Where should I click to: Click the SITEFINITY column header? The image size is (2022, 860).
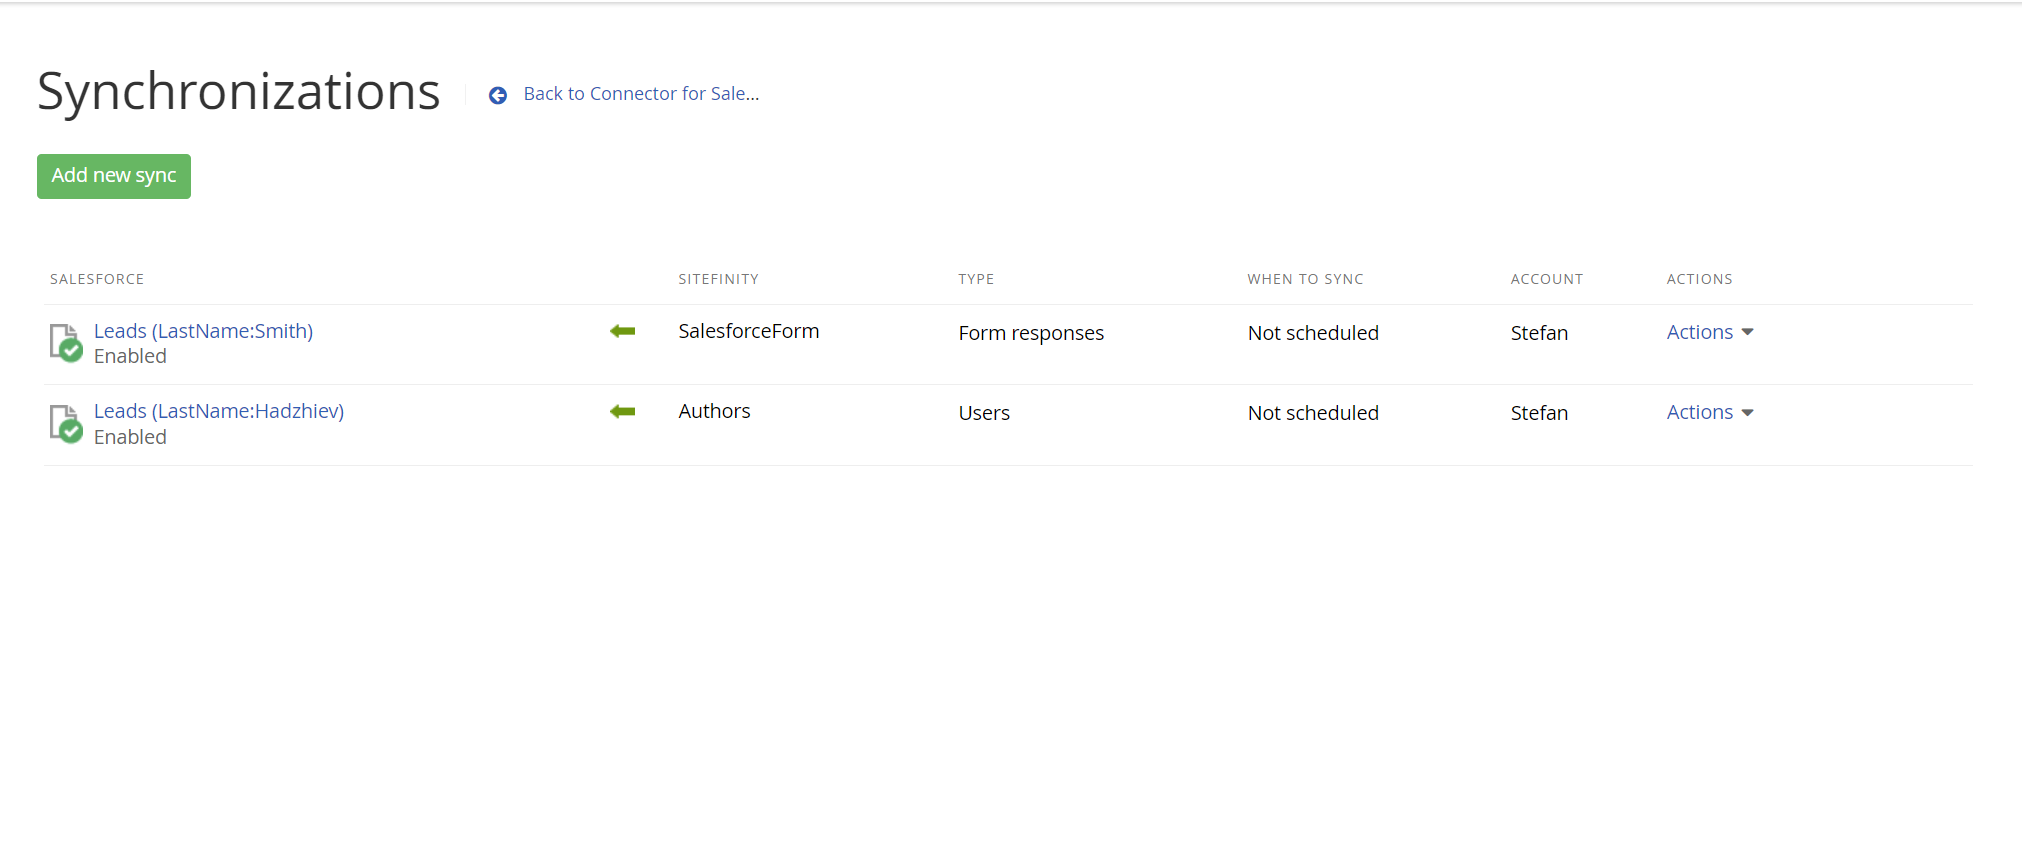(718, 279)
